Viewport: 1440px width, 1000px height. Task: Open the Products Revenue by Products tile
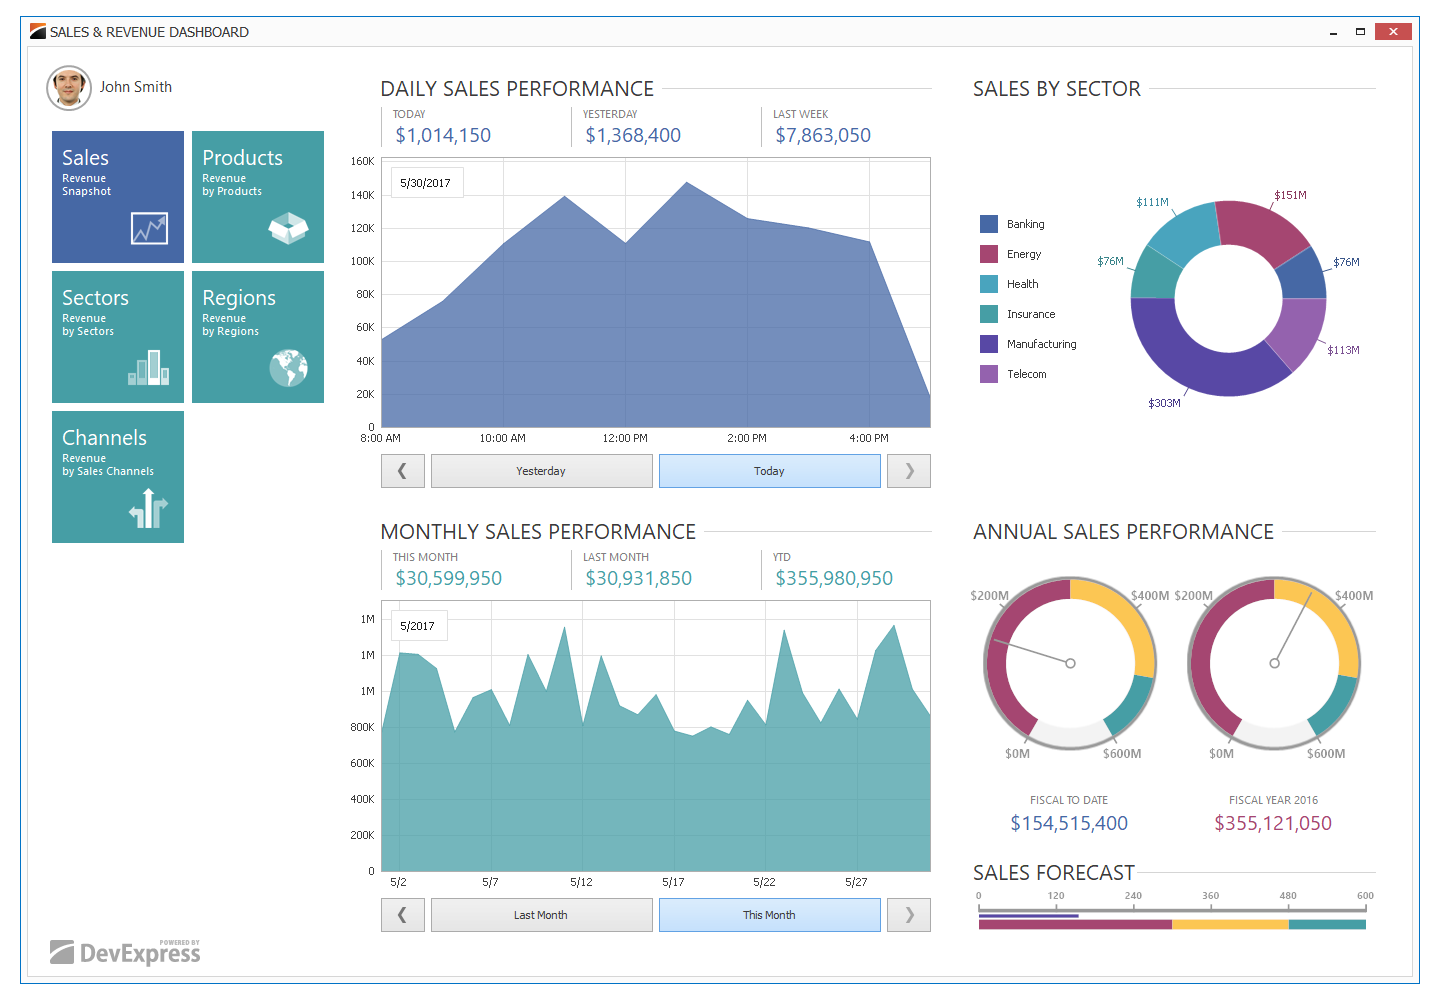click(x=257, y=196)
